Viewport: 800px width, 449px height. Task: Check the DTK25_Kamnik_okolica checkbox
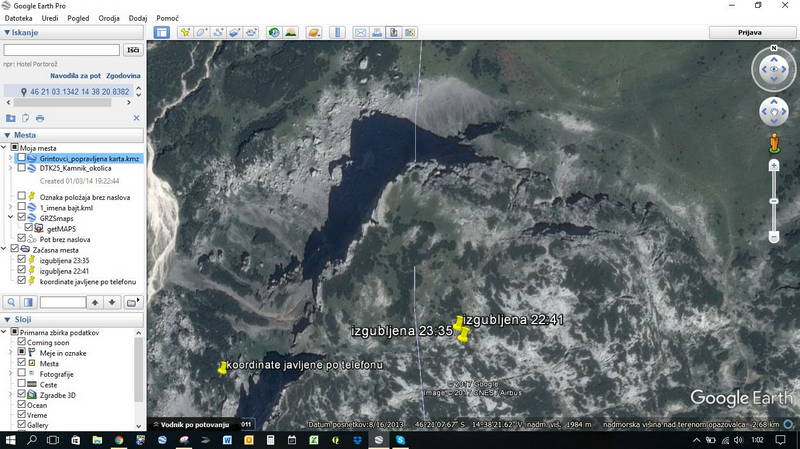[21, 167]
